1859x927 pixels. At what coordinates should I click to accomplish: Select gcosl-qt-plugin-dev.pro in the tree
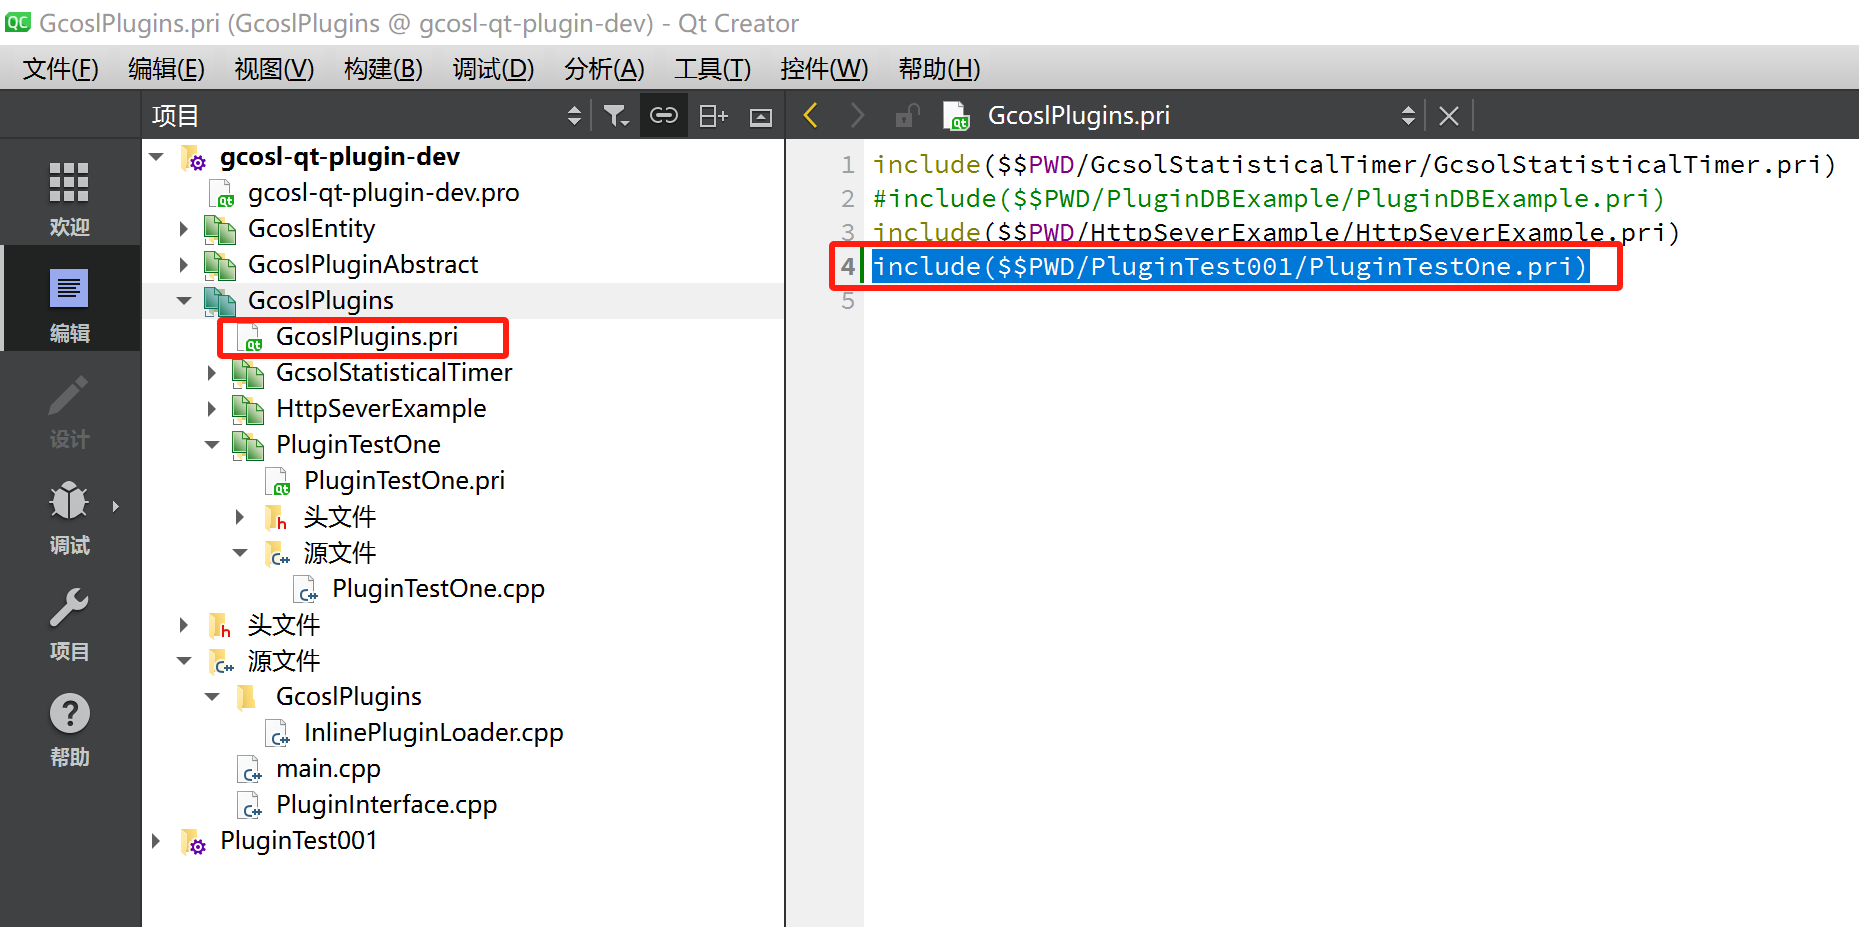[x=383, y=193]
